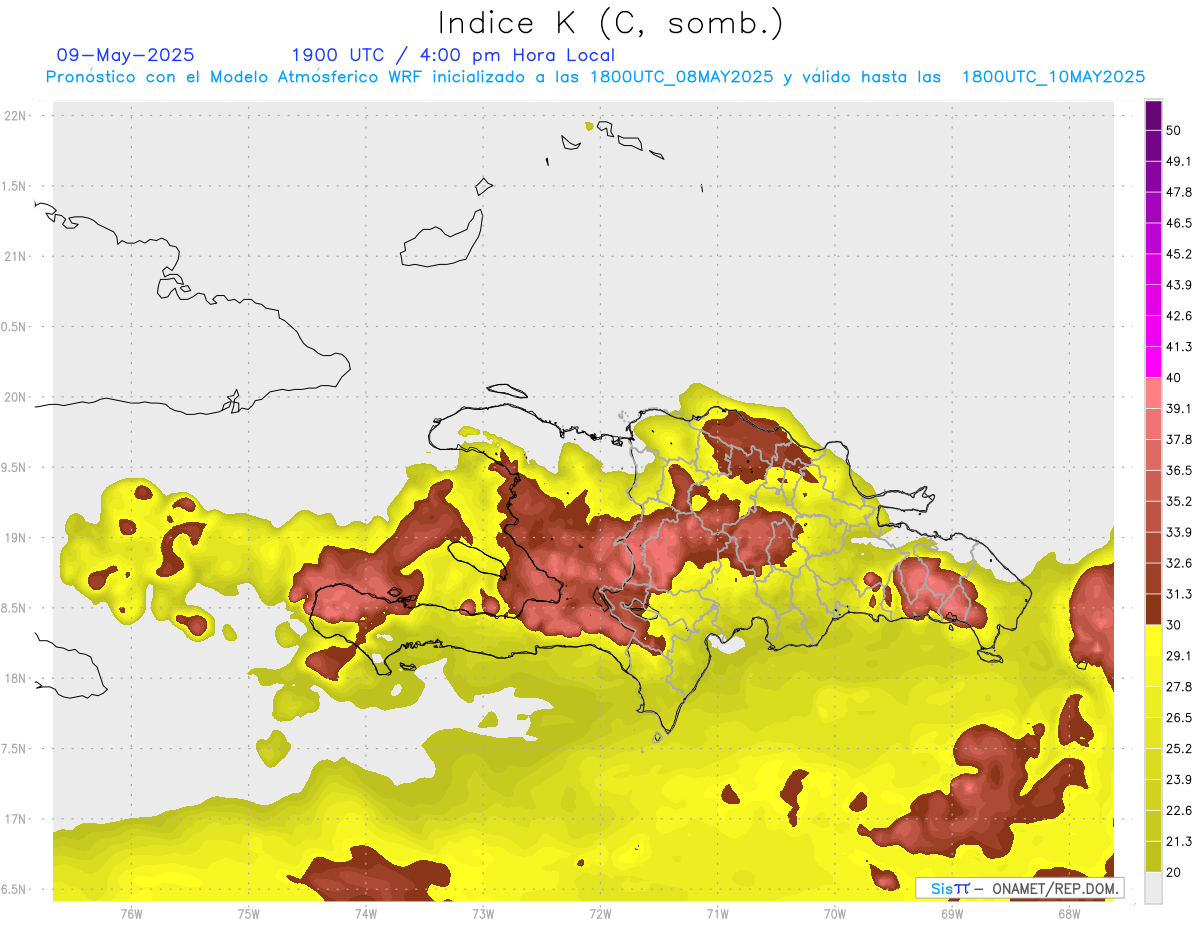This screenshot has width=1200, height=927.
Task: Click the "73W" longitude label
Action: point(483,913)
